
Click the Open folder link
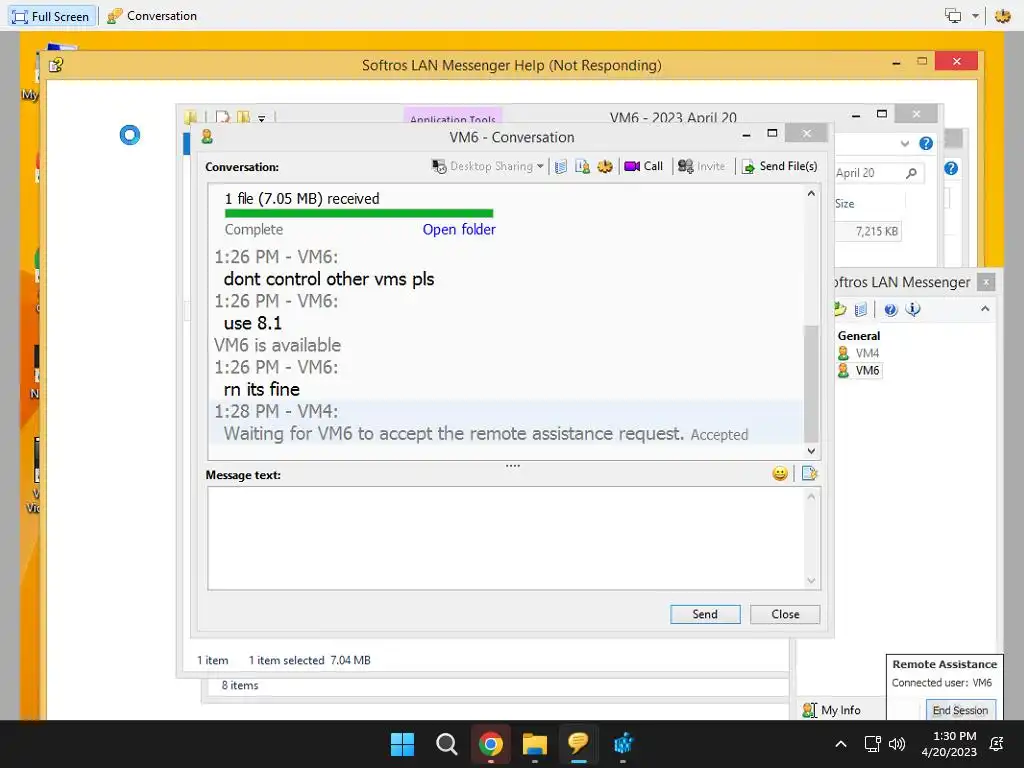[x=459, y=229]
